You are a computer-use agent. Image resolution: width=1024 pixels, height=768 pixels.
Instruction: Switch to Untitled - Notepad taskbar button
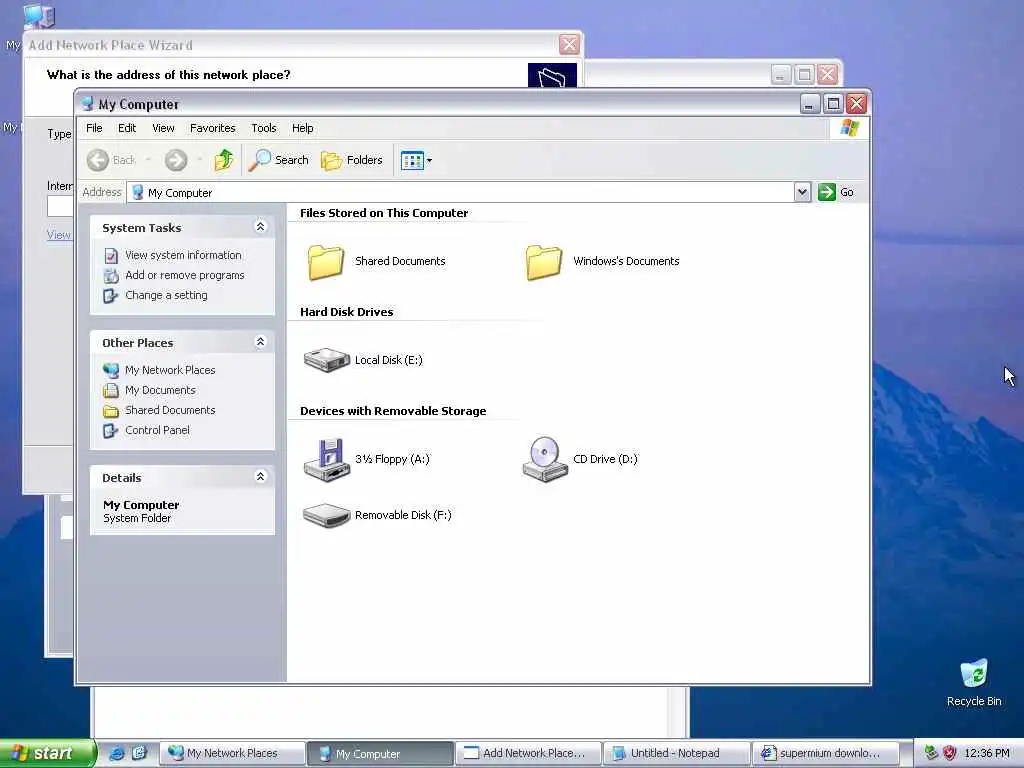click(x=676, y=754)
